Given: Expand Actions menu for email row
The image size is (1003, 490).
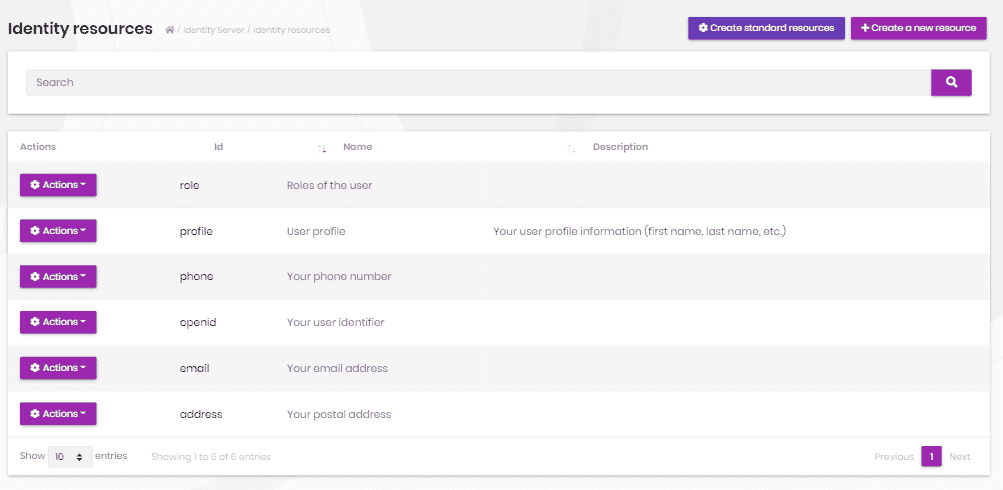Looking at the screenshot, I should coord(58,368).
